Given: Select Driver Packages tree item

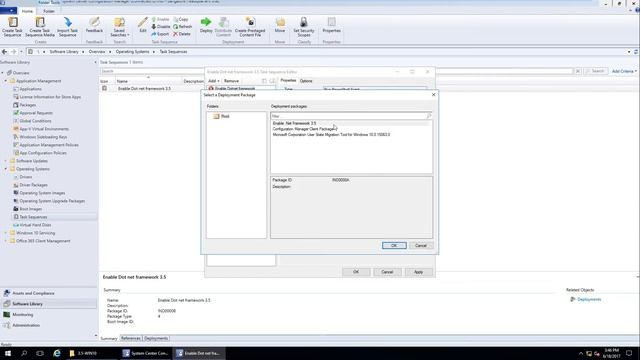Looking at the screenshot, I should click(33, 185).
